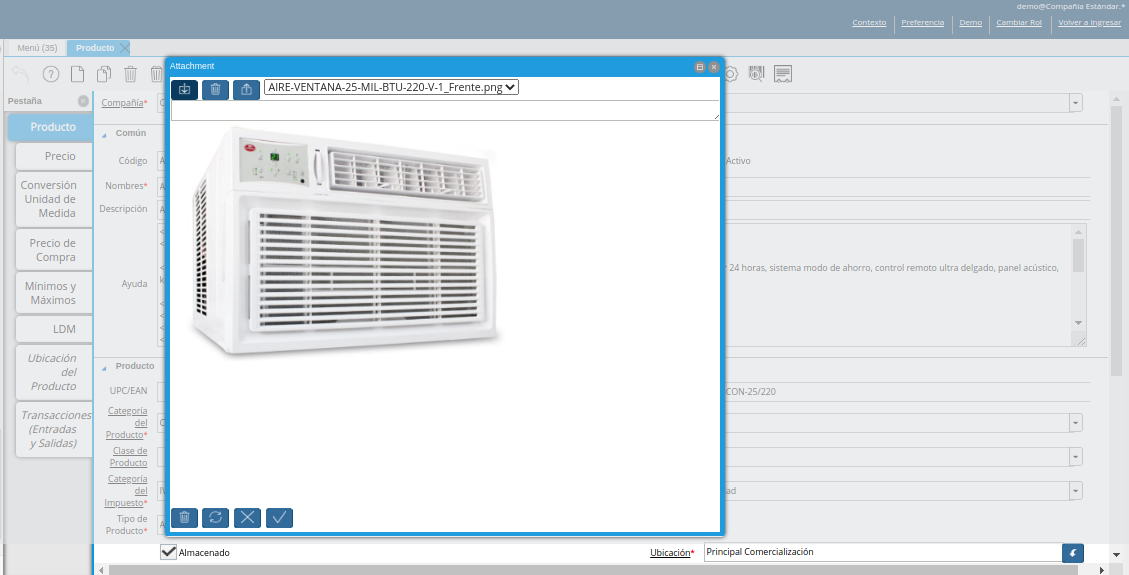Click the download attachment icon in the Attachment dialog

pyautogui.click(x=184, y=89)
